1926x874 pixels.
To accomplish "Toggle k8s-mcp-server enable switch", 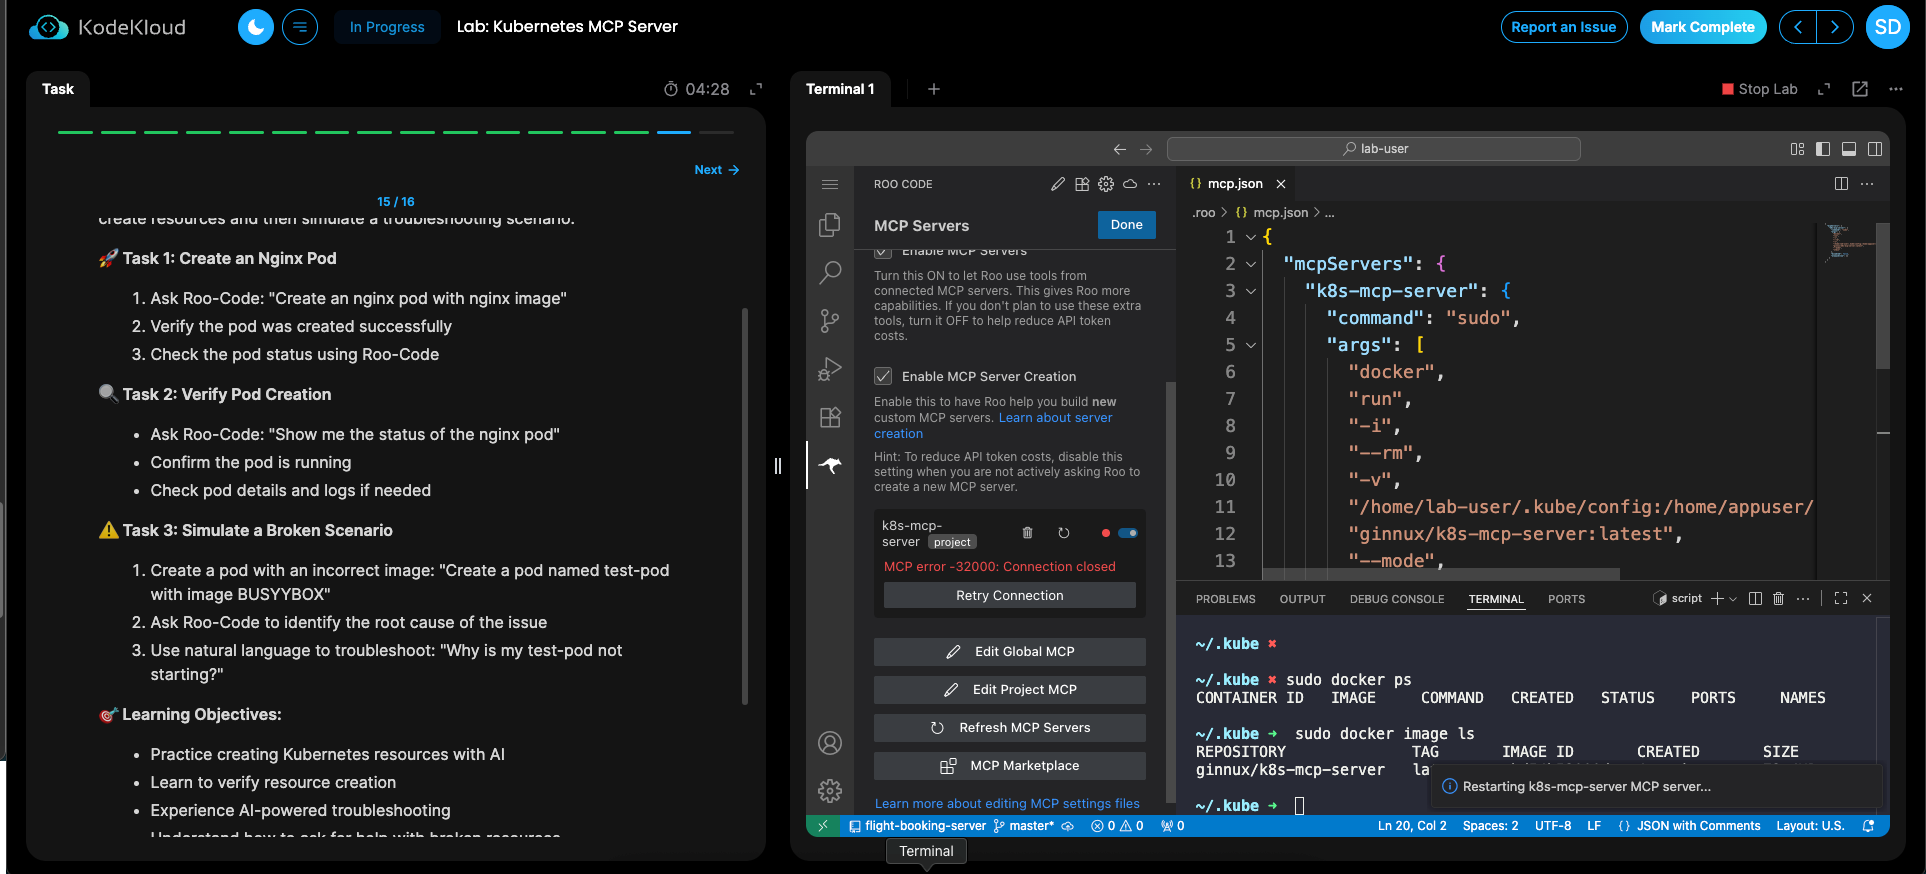I will click(x=1128, y=533).
